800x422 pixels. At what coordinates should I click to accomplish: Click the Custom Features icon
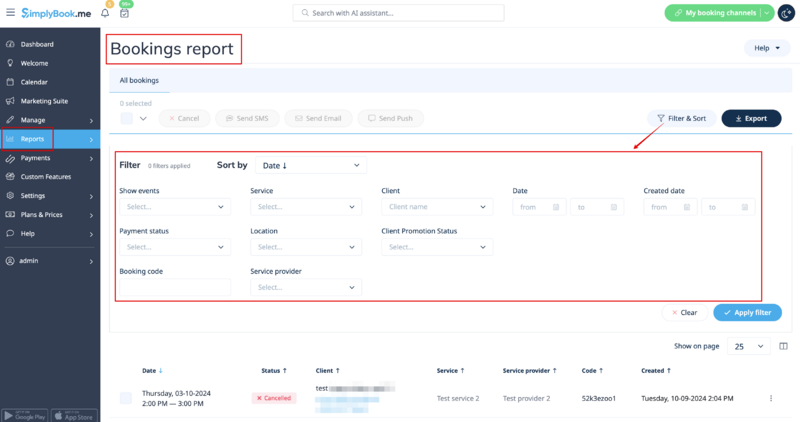point(10,177)
